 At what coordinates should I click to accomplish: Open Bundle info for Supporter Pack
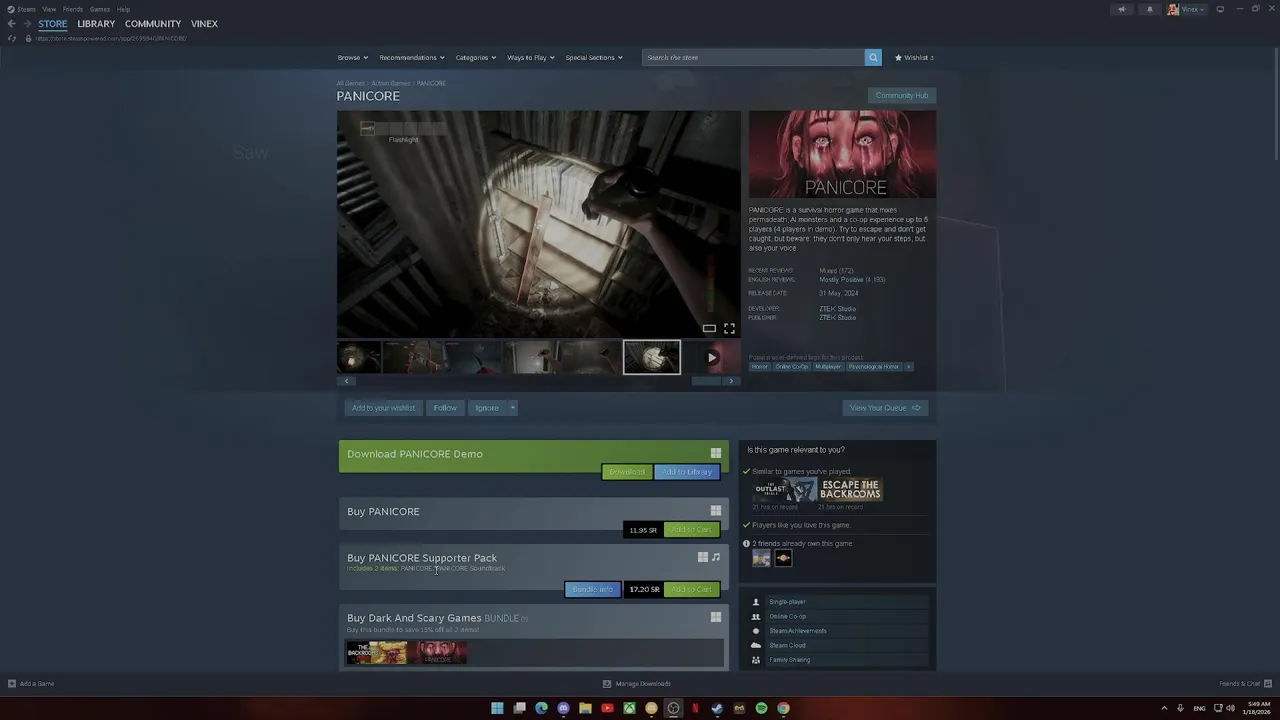point(592,590)
